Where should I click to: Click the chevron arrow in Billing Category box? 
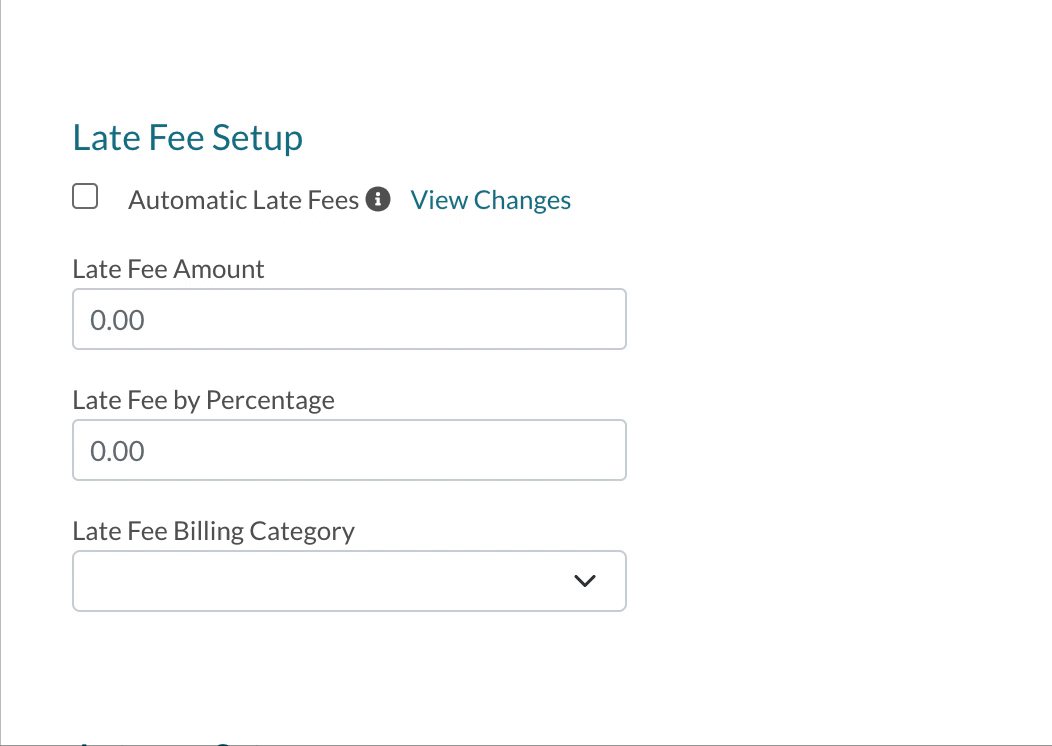[x=585, y=581]
